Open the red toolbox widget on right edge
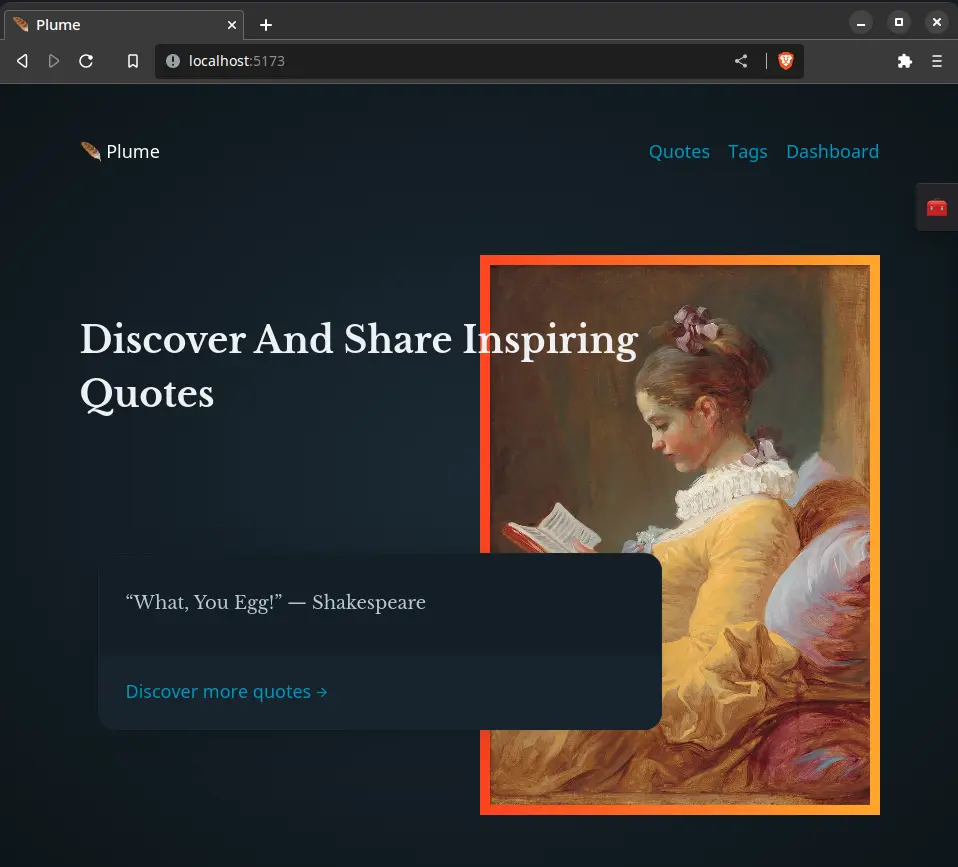 click(937, 208)
